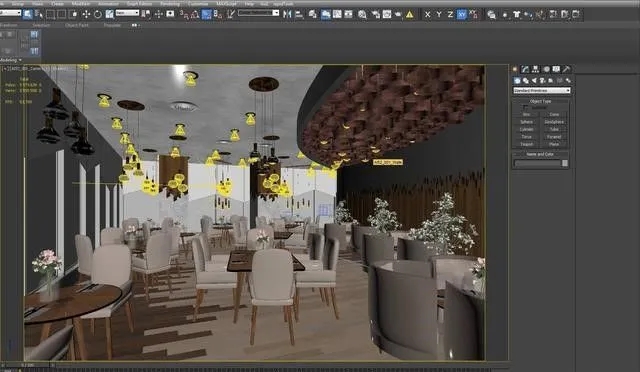Collapse the Object Type rollout
The height and width of the screenshot is (372, 640).
click(x=540, y=101)
